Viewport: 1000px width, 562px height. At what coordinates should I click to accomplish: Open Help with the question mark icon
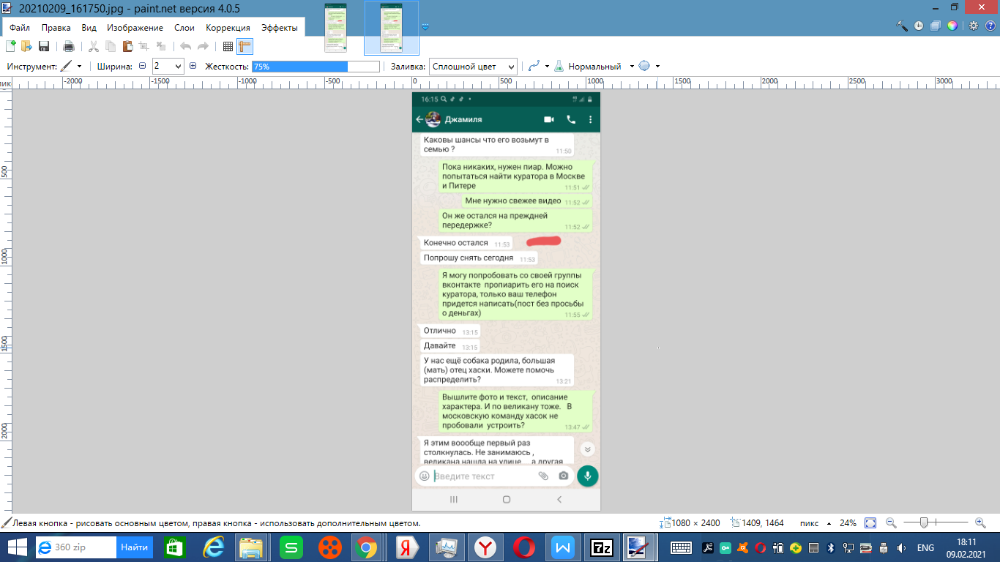990,26
